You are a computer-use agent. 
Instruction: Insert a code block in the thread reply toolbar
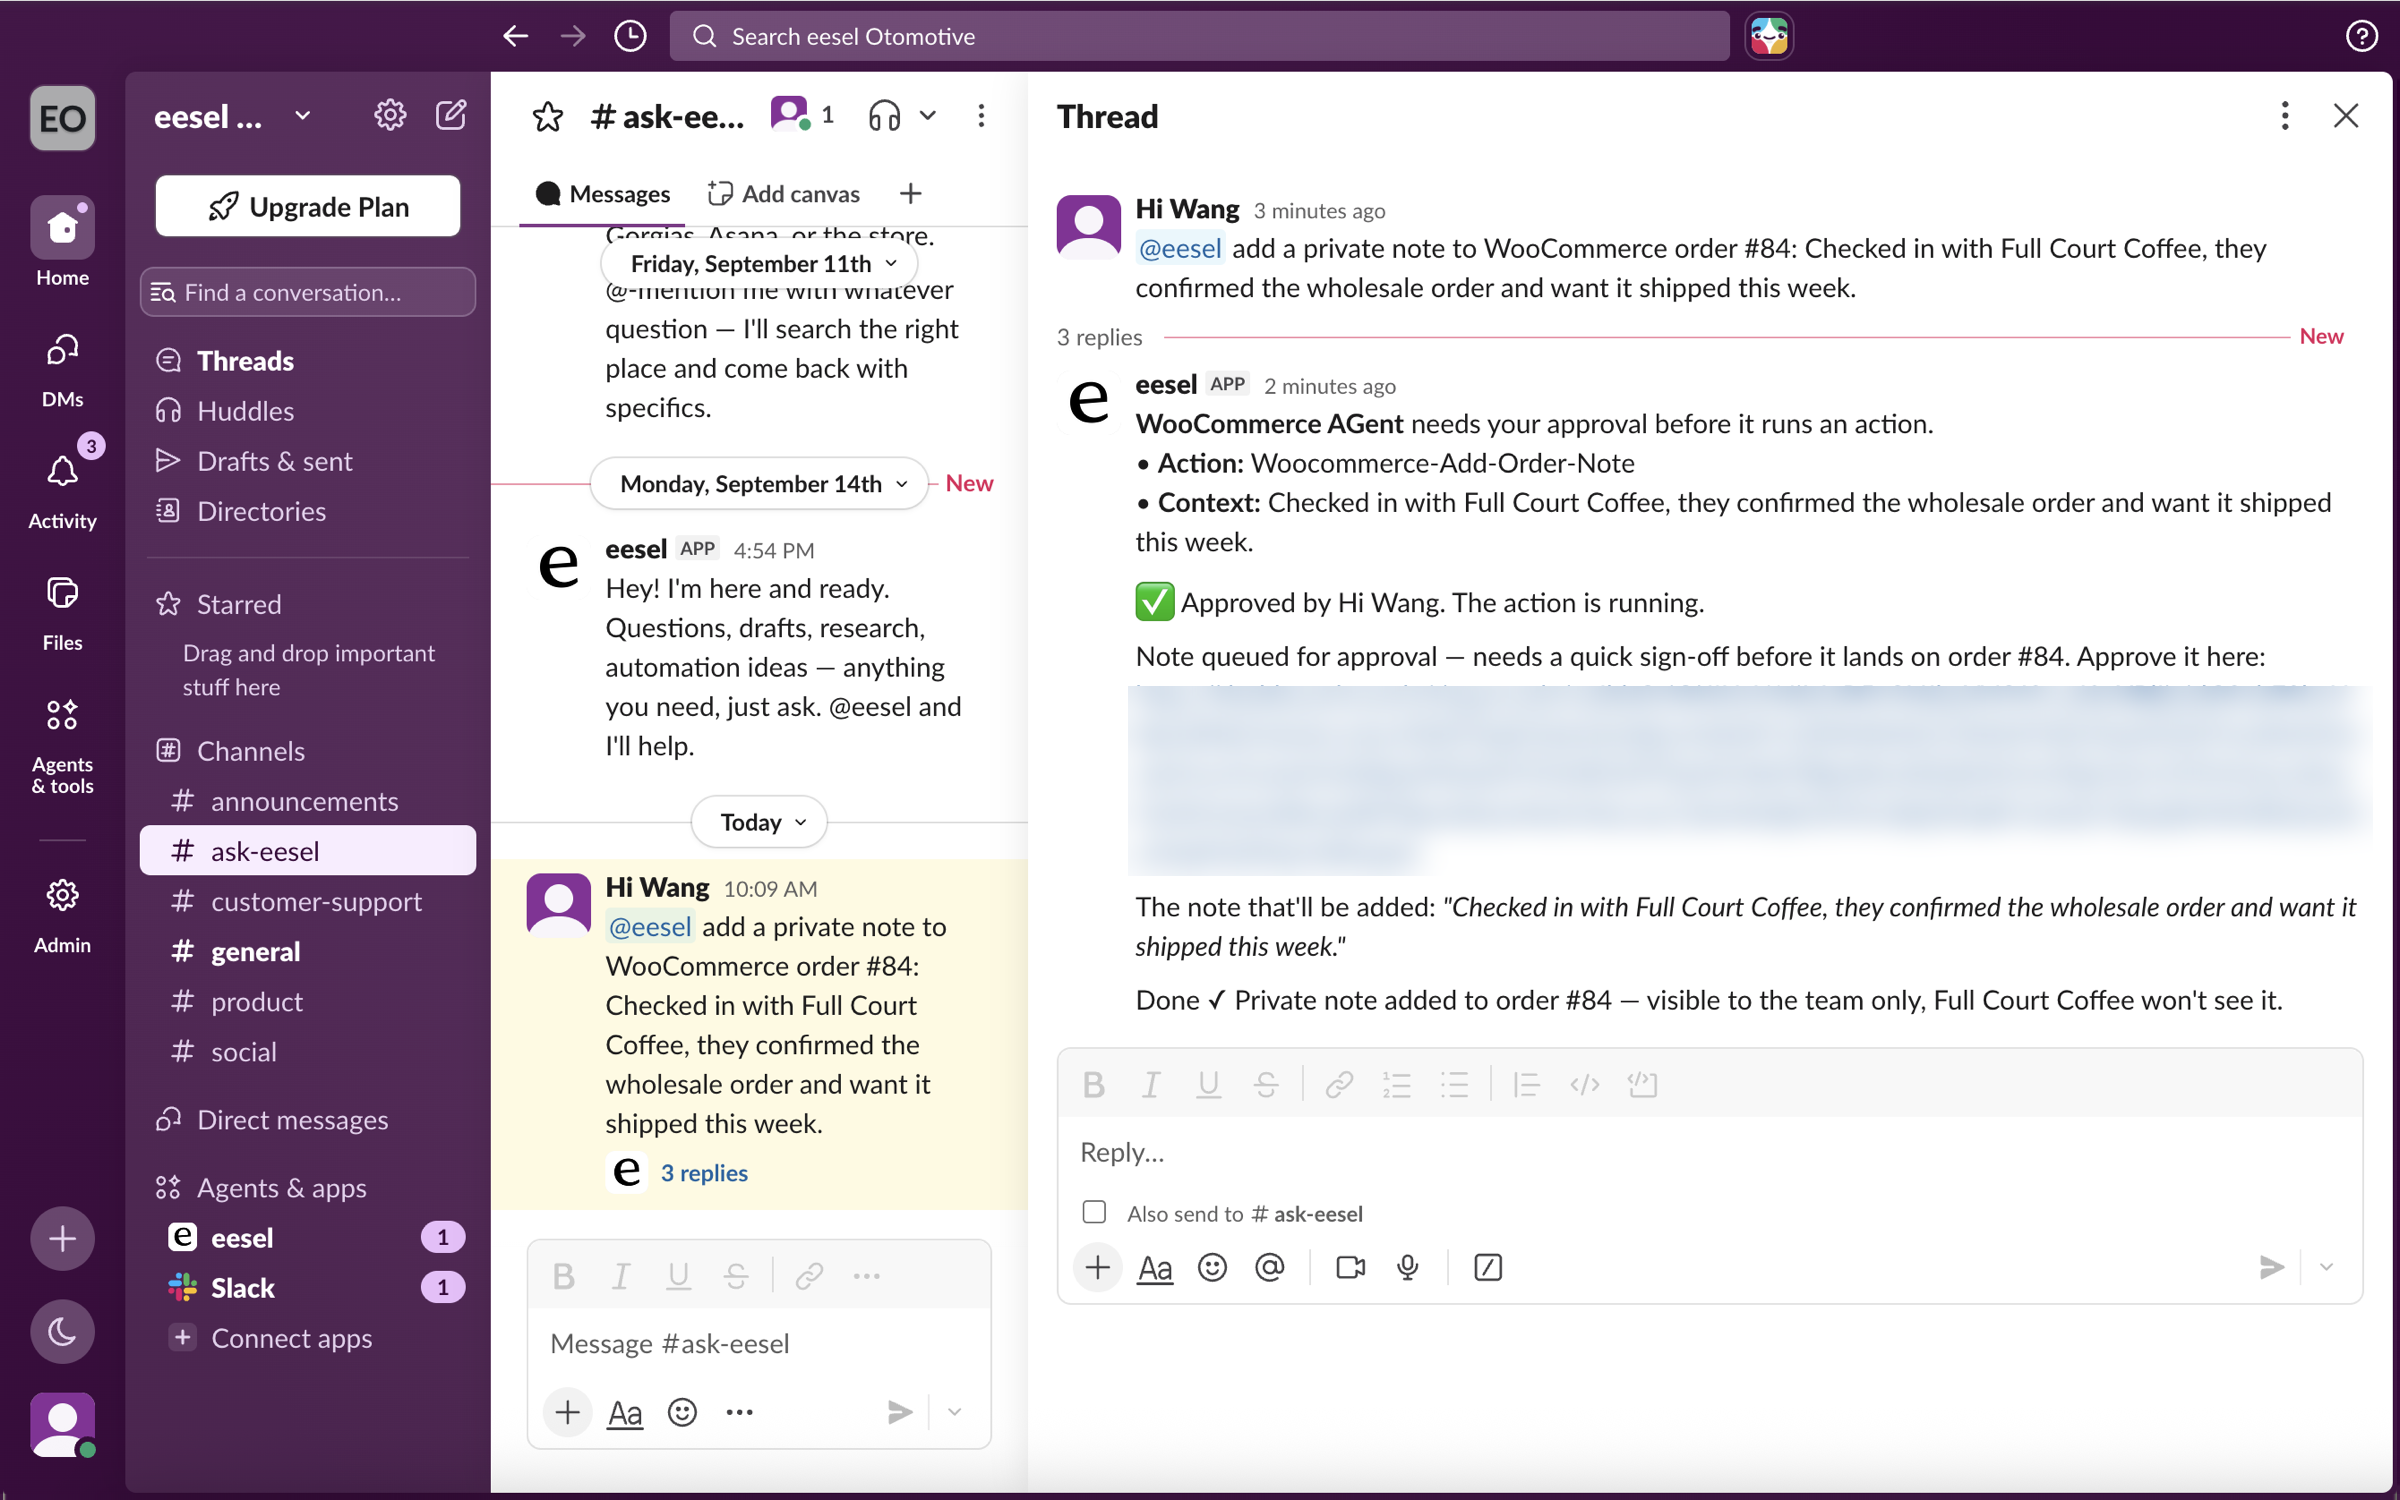coord(1643,1085)
